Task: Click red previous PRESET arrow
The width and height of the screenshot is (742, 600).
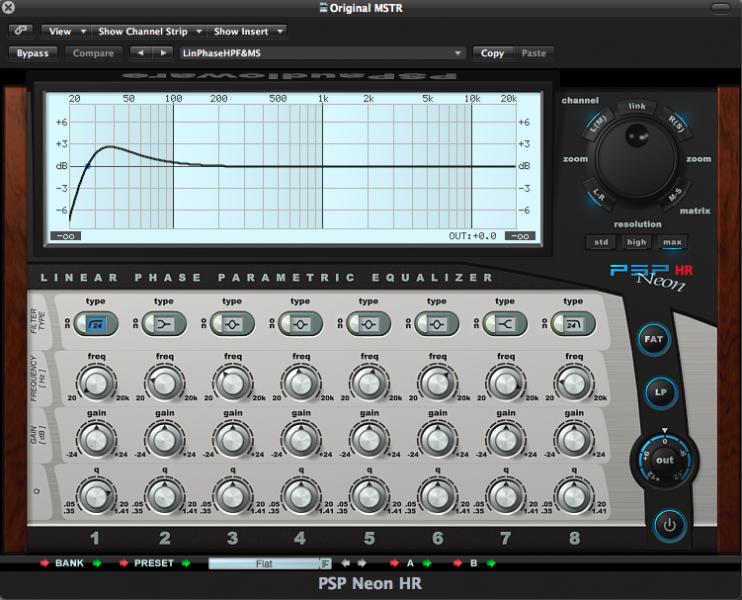Action: click(x=124, y=563)
